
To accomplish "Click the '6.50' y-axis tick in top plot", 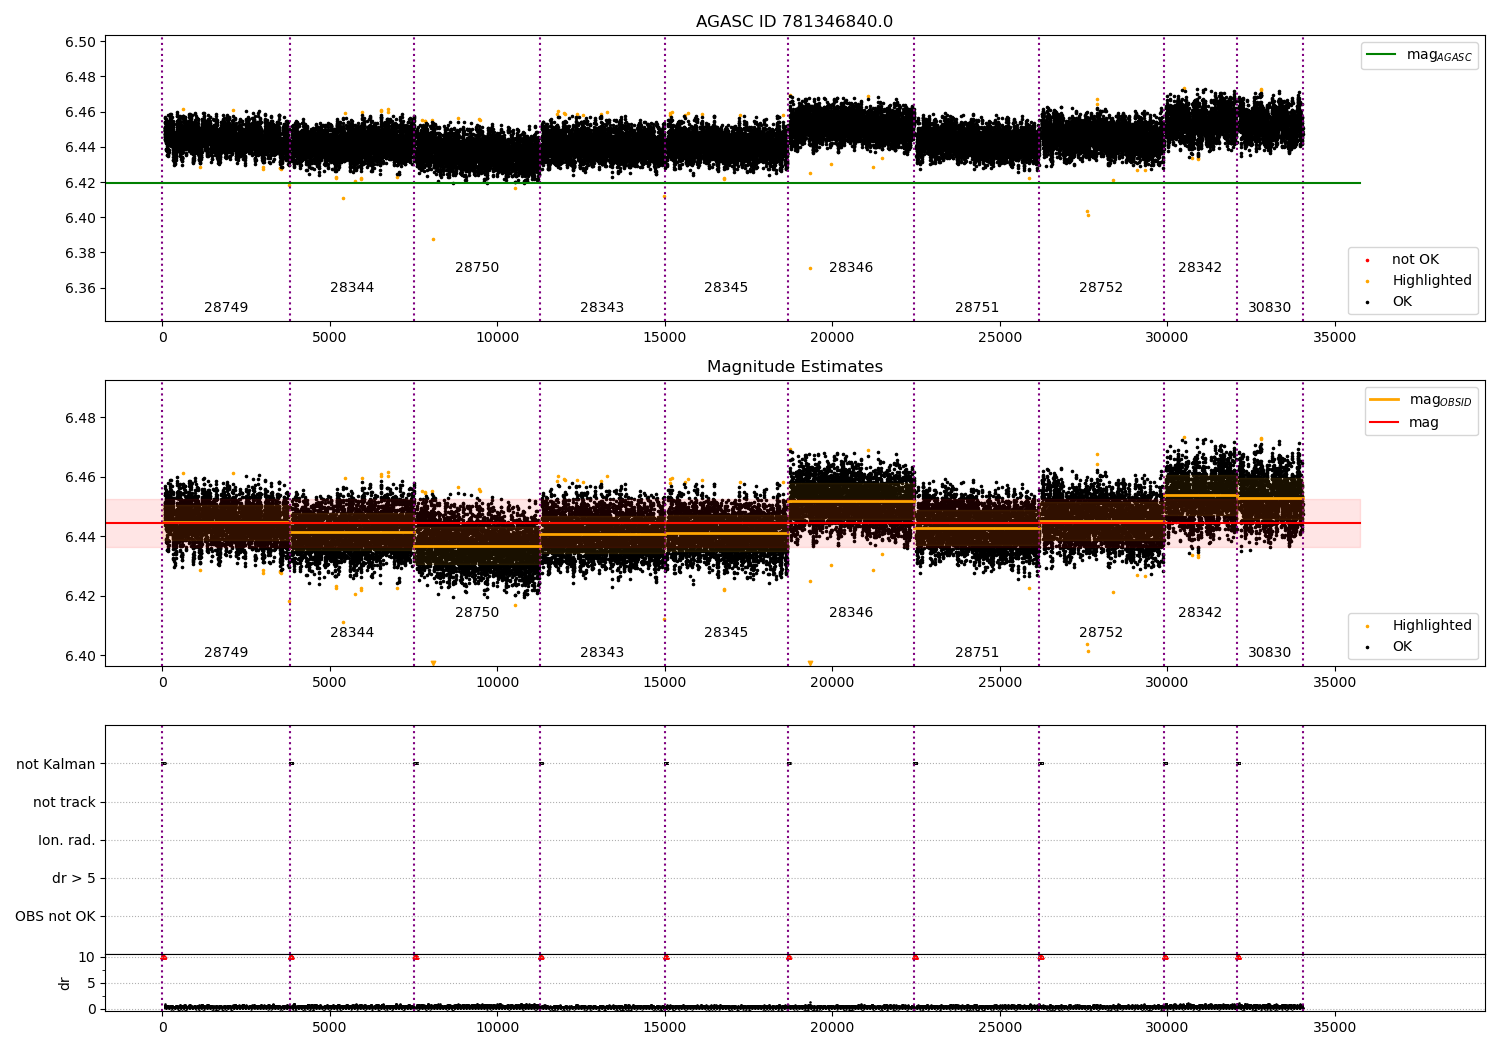I will [82, 42].
